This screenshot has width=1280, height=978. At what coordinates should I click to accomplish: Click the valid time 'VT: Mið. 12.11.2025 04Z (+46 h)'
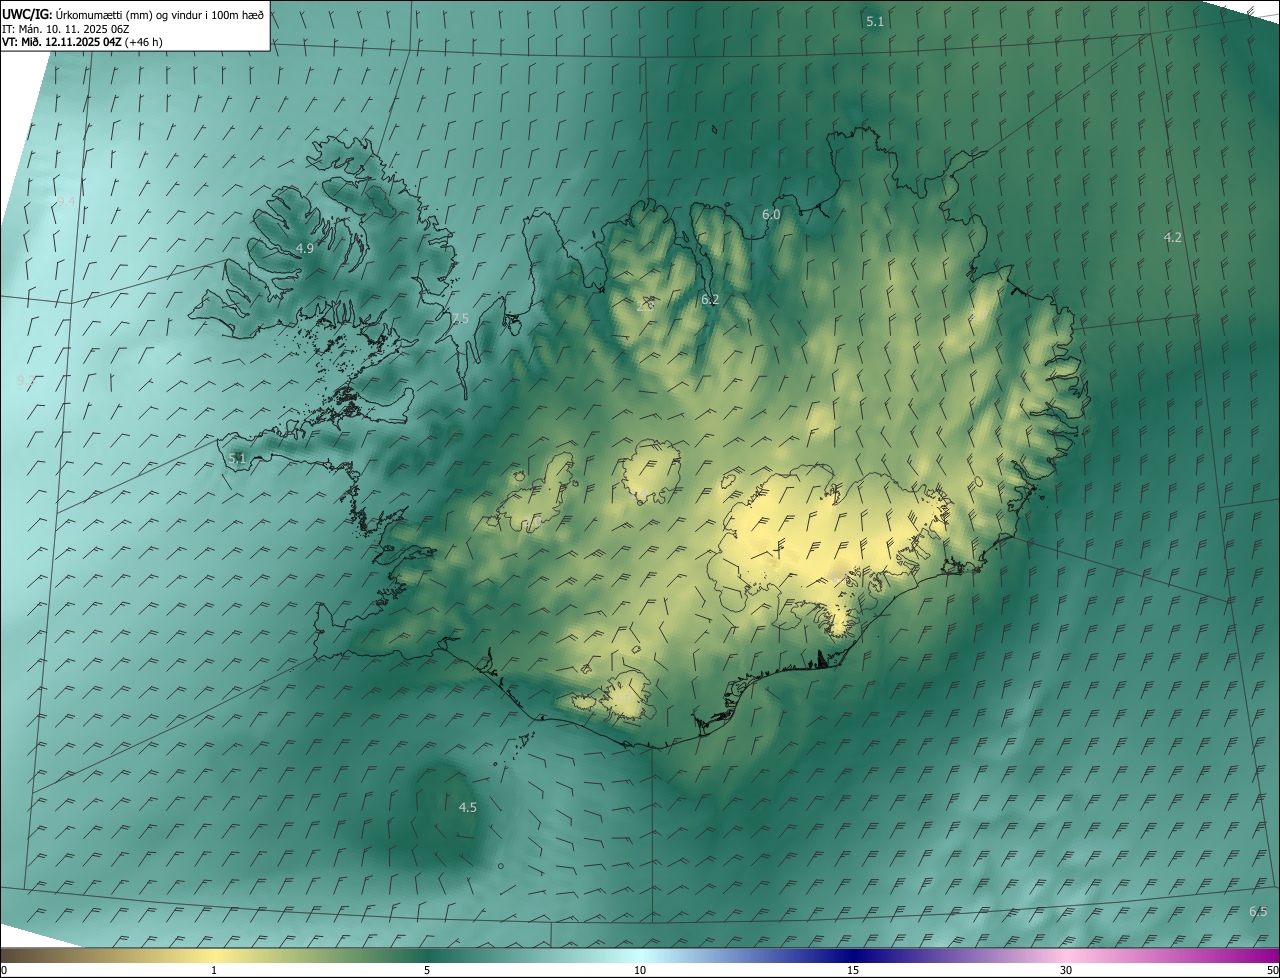[83, 42]
